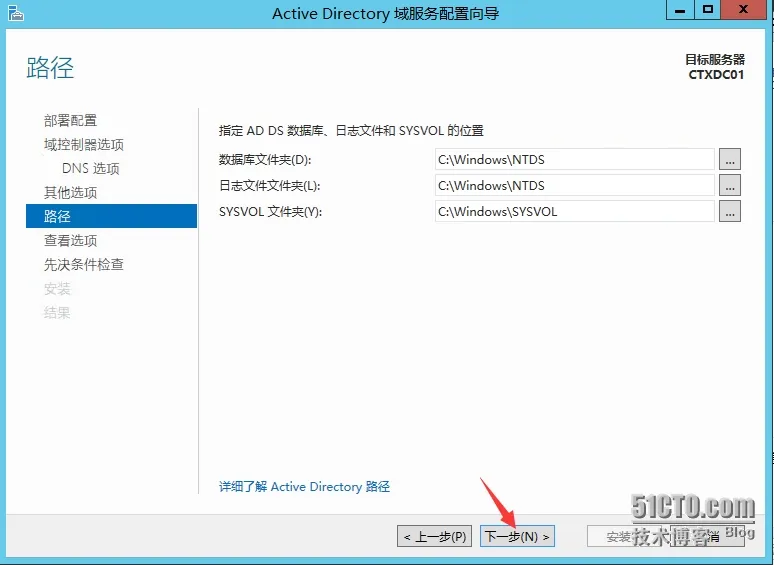Click the large 路径 page heading

pos(50,68)
